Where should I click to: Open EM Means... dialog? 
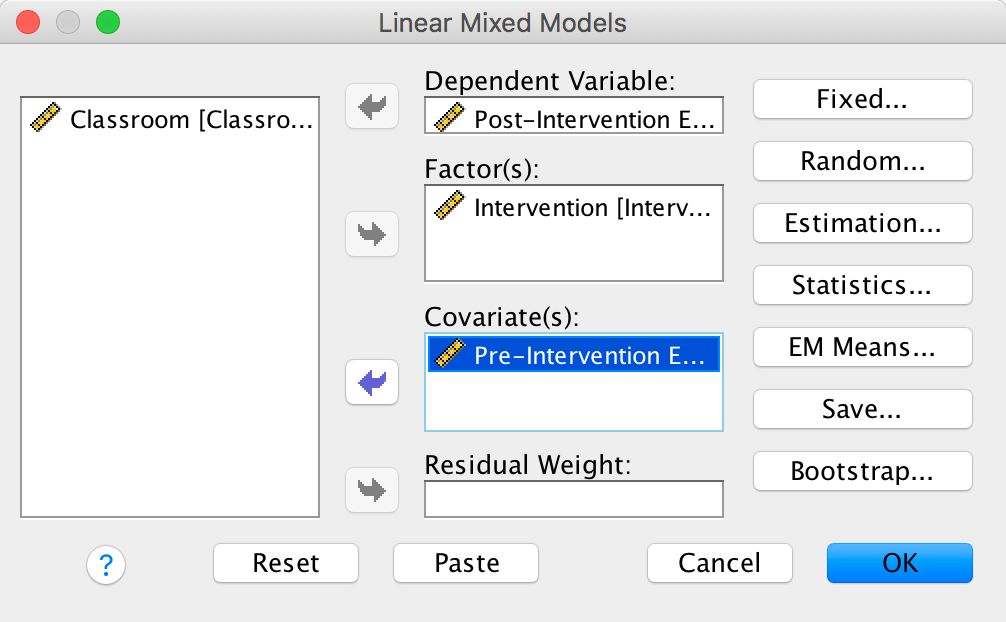pyautogui.click(x=862, y=347)
